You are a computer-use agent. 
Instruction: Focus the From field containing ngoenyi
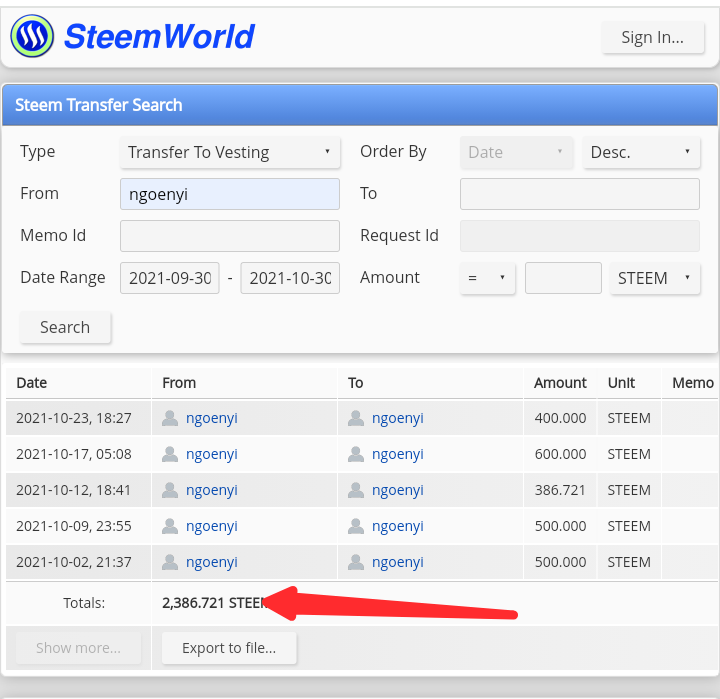click(x=230, y=194)
